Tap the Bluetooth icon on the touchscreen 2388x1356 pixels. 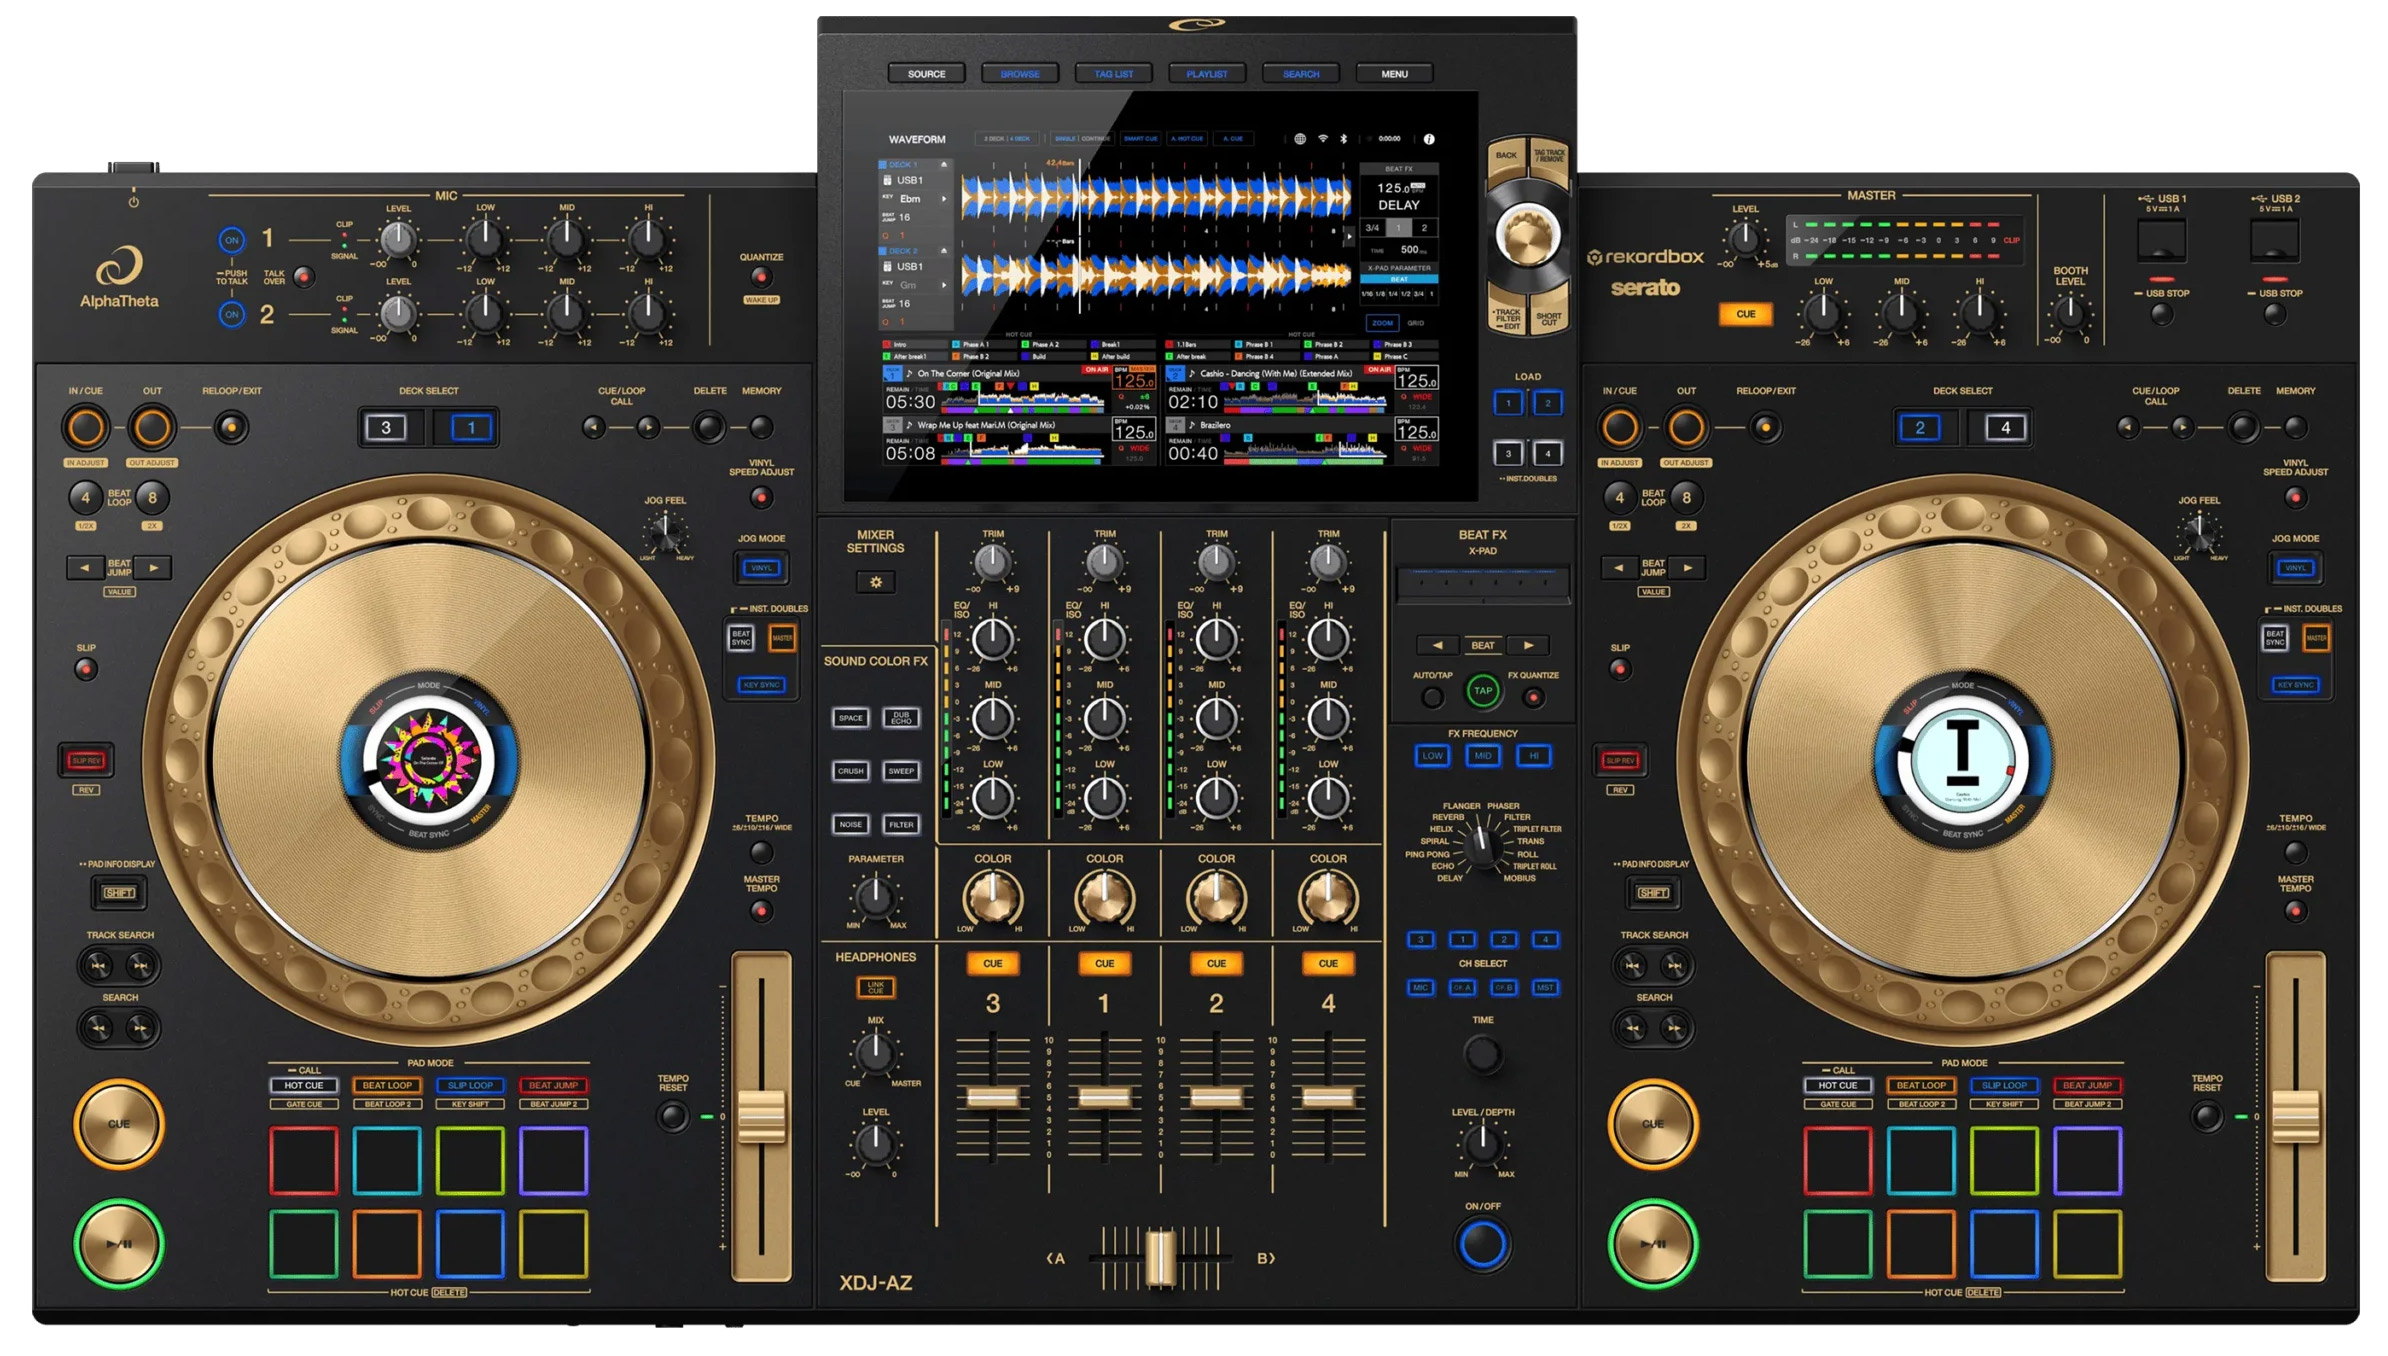tap(1344, 139)
